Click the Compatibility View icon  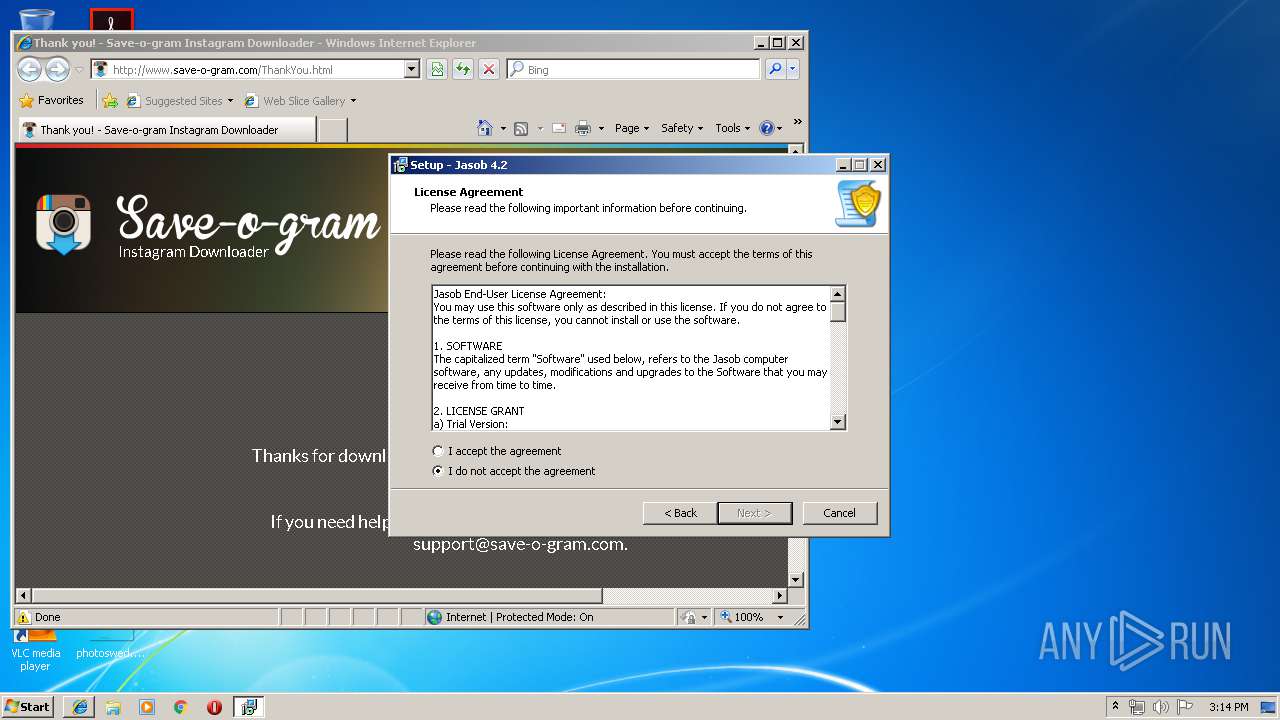click(x=437, y=69)
